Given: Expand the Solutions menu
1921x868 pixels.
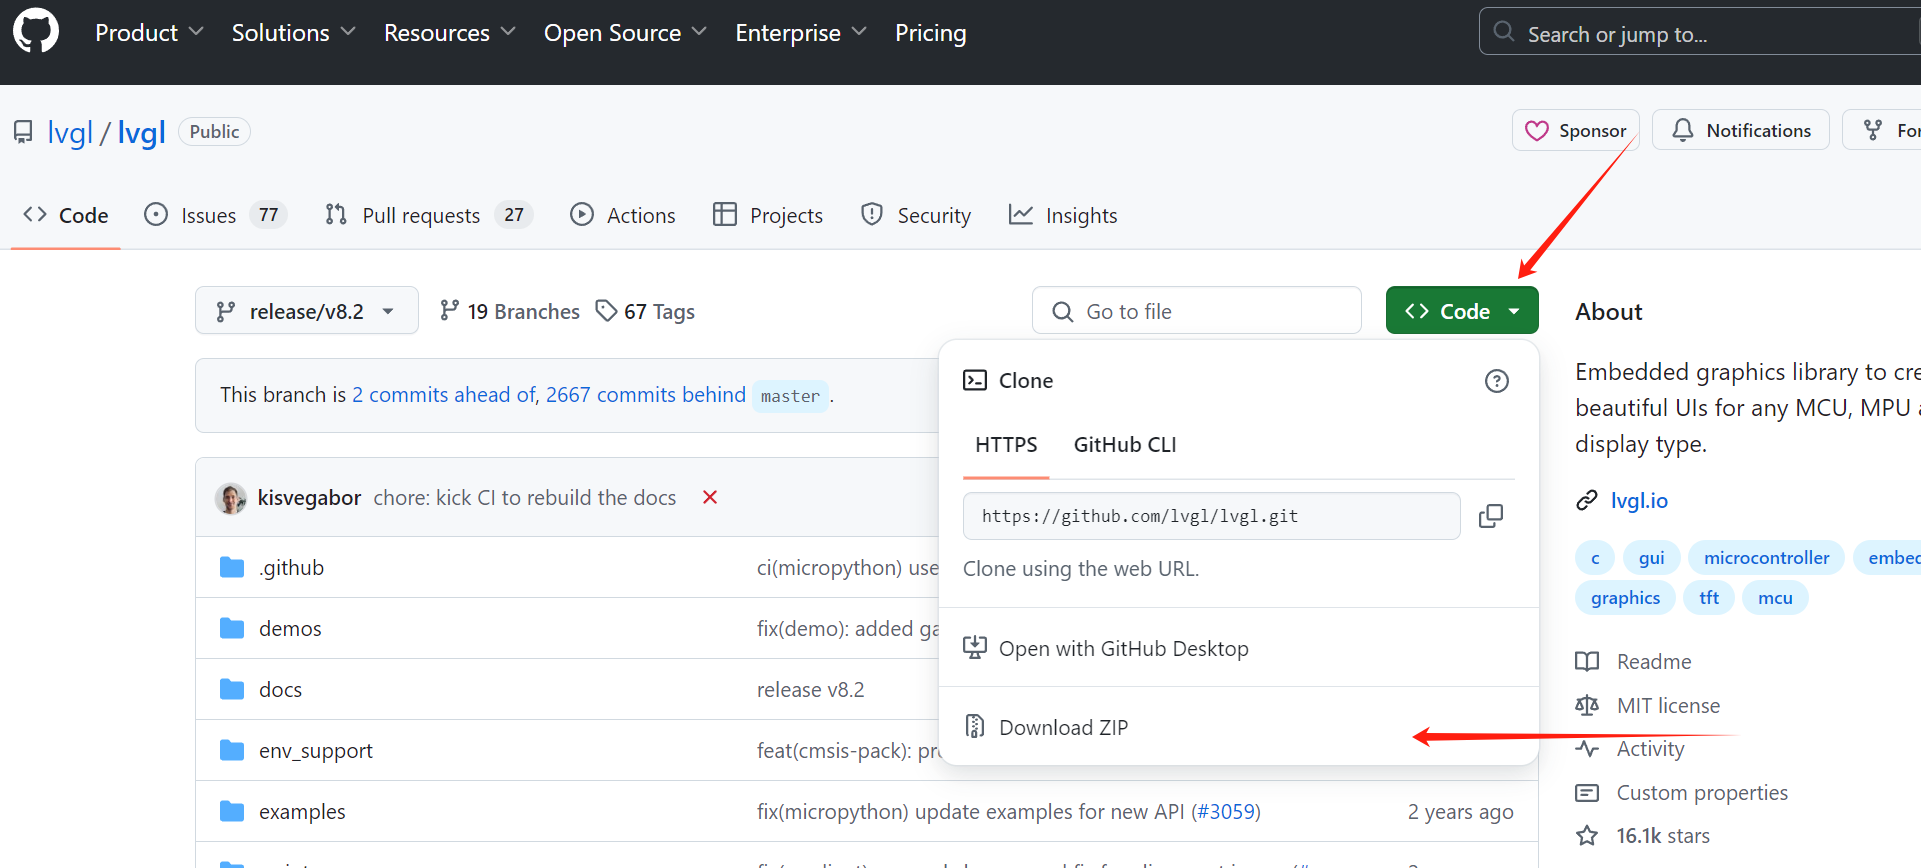Looking at the screenshot, I should [x=293, y=33].
